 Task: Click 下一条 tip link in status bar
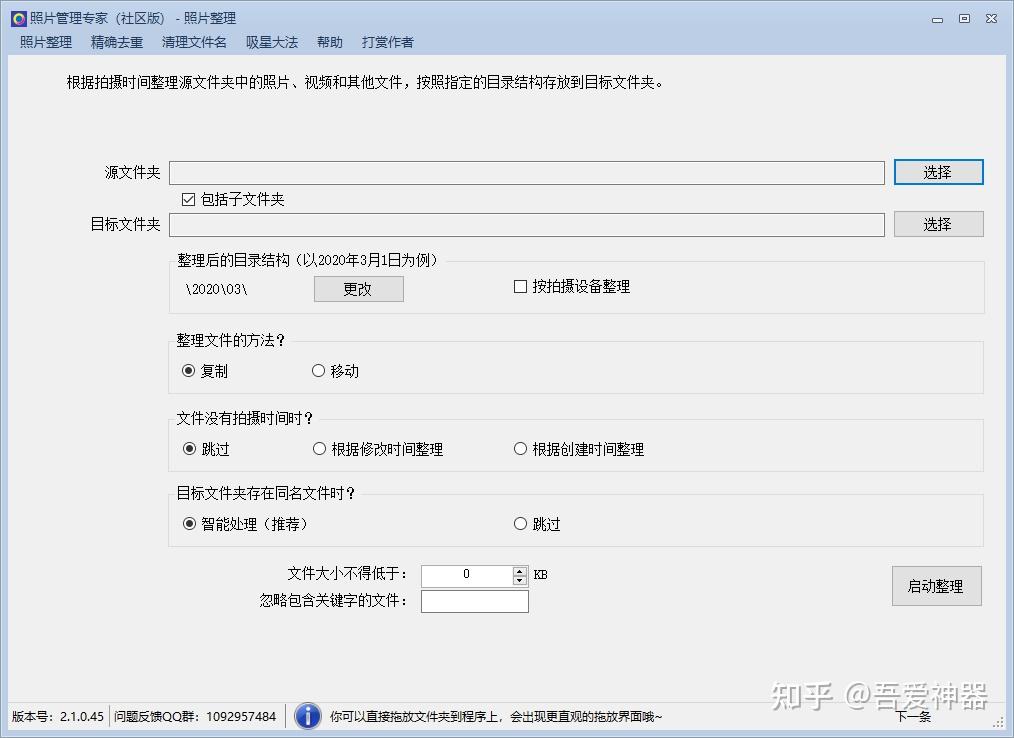pyautogui.click(x=913, y=716)
